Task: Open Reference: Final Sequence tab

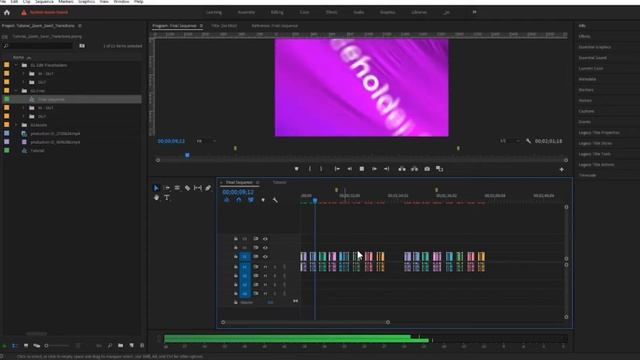Action: [275, 26]
